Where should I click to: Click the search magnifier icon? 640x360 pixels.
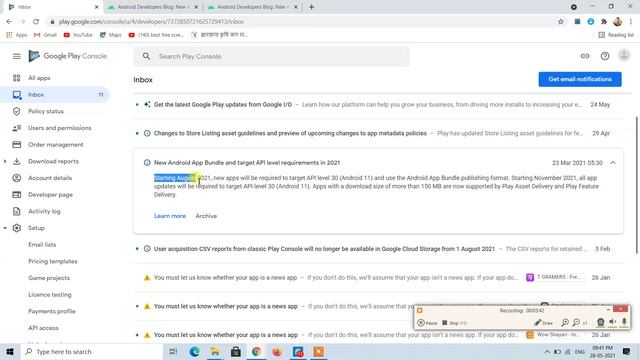[146, 56]
